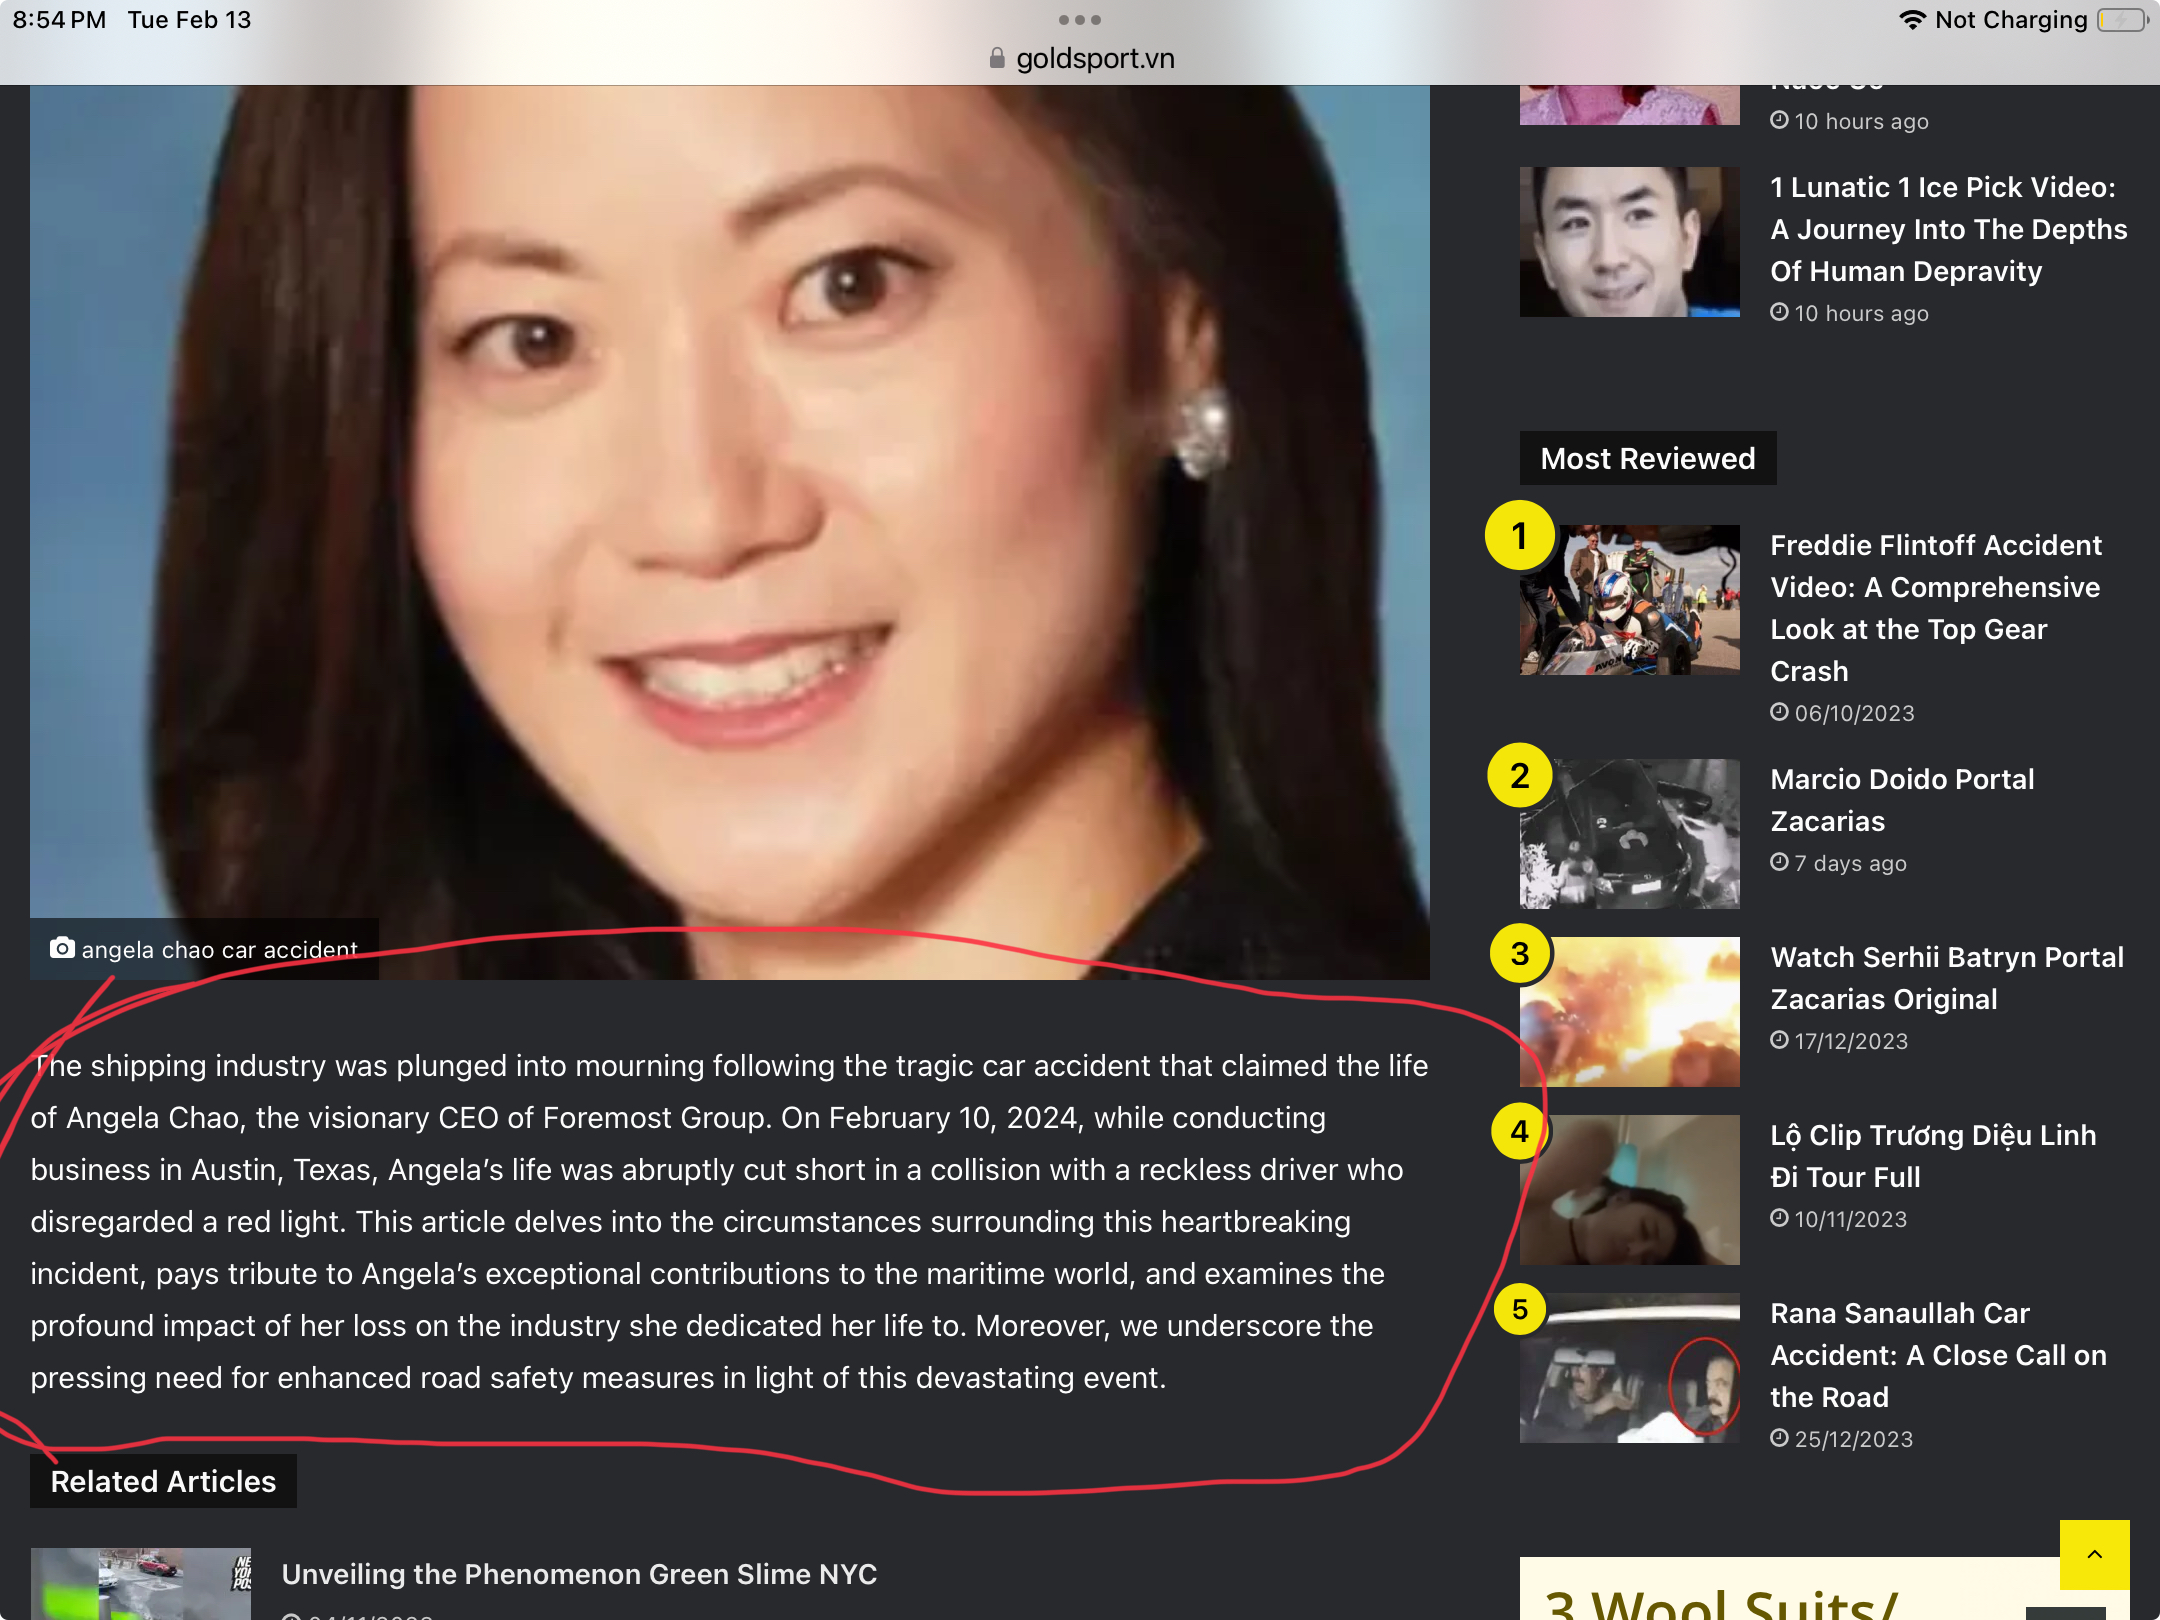
Task: Tap the clock icon beside 17/12/2023
Action: tap(1779, 1040)
